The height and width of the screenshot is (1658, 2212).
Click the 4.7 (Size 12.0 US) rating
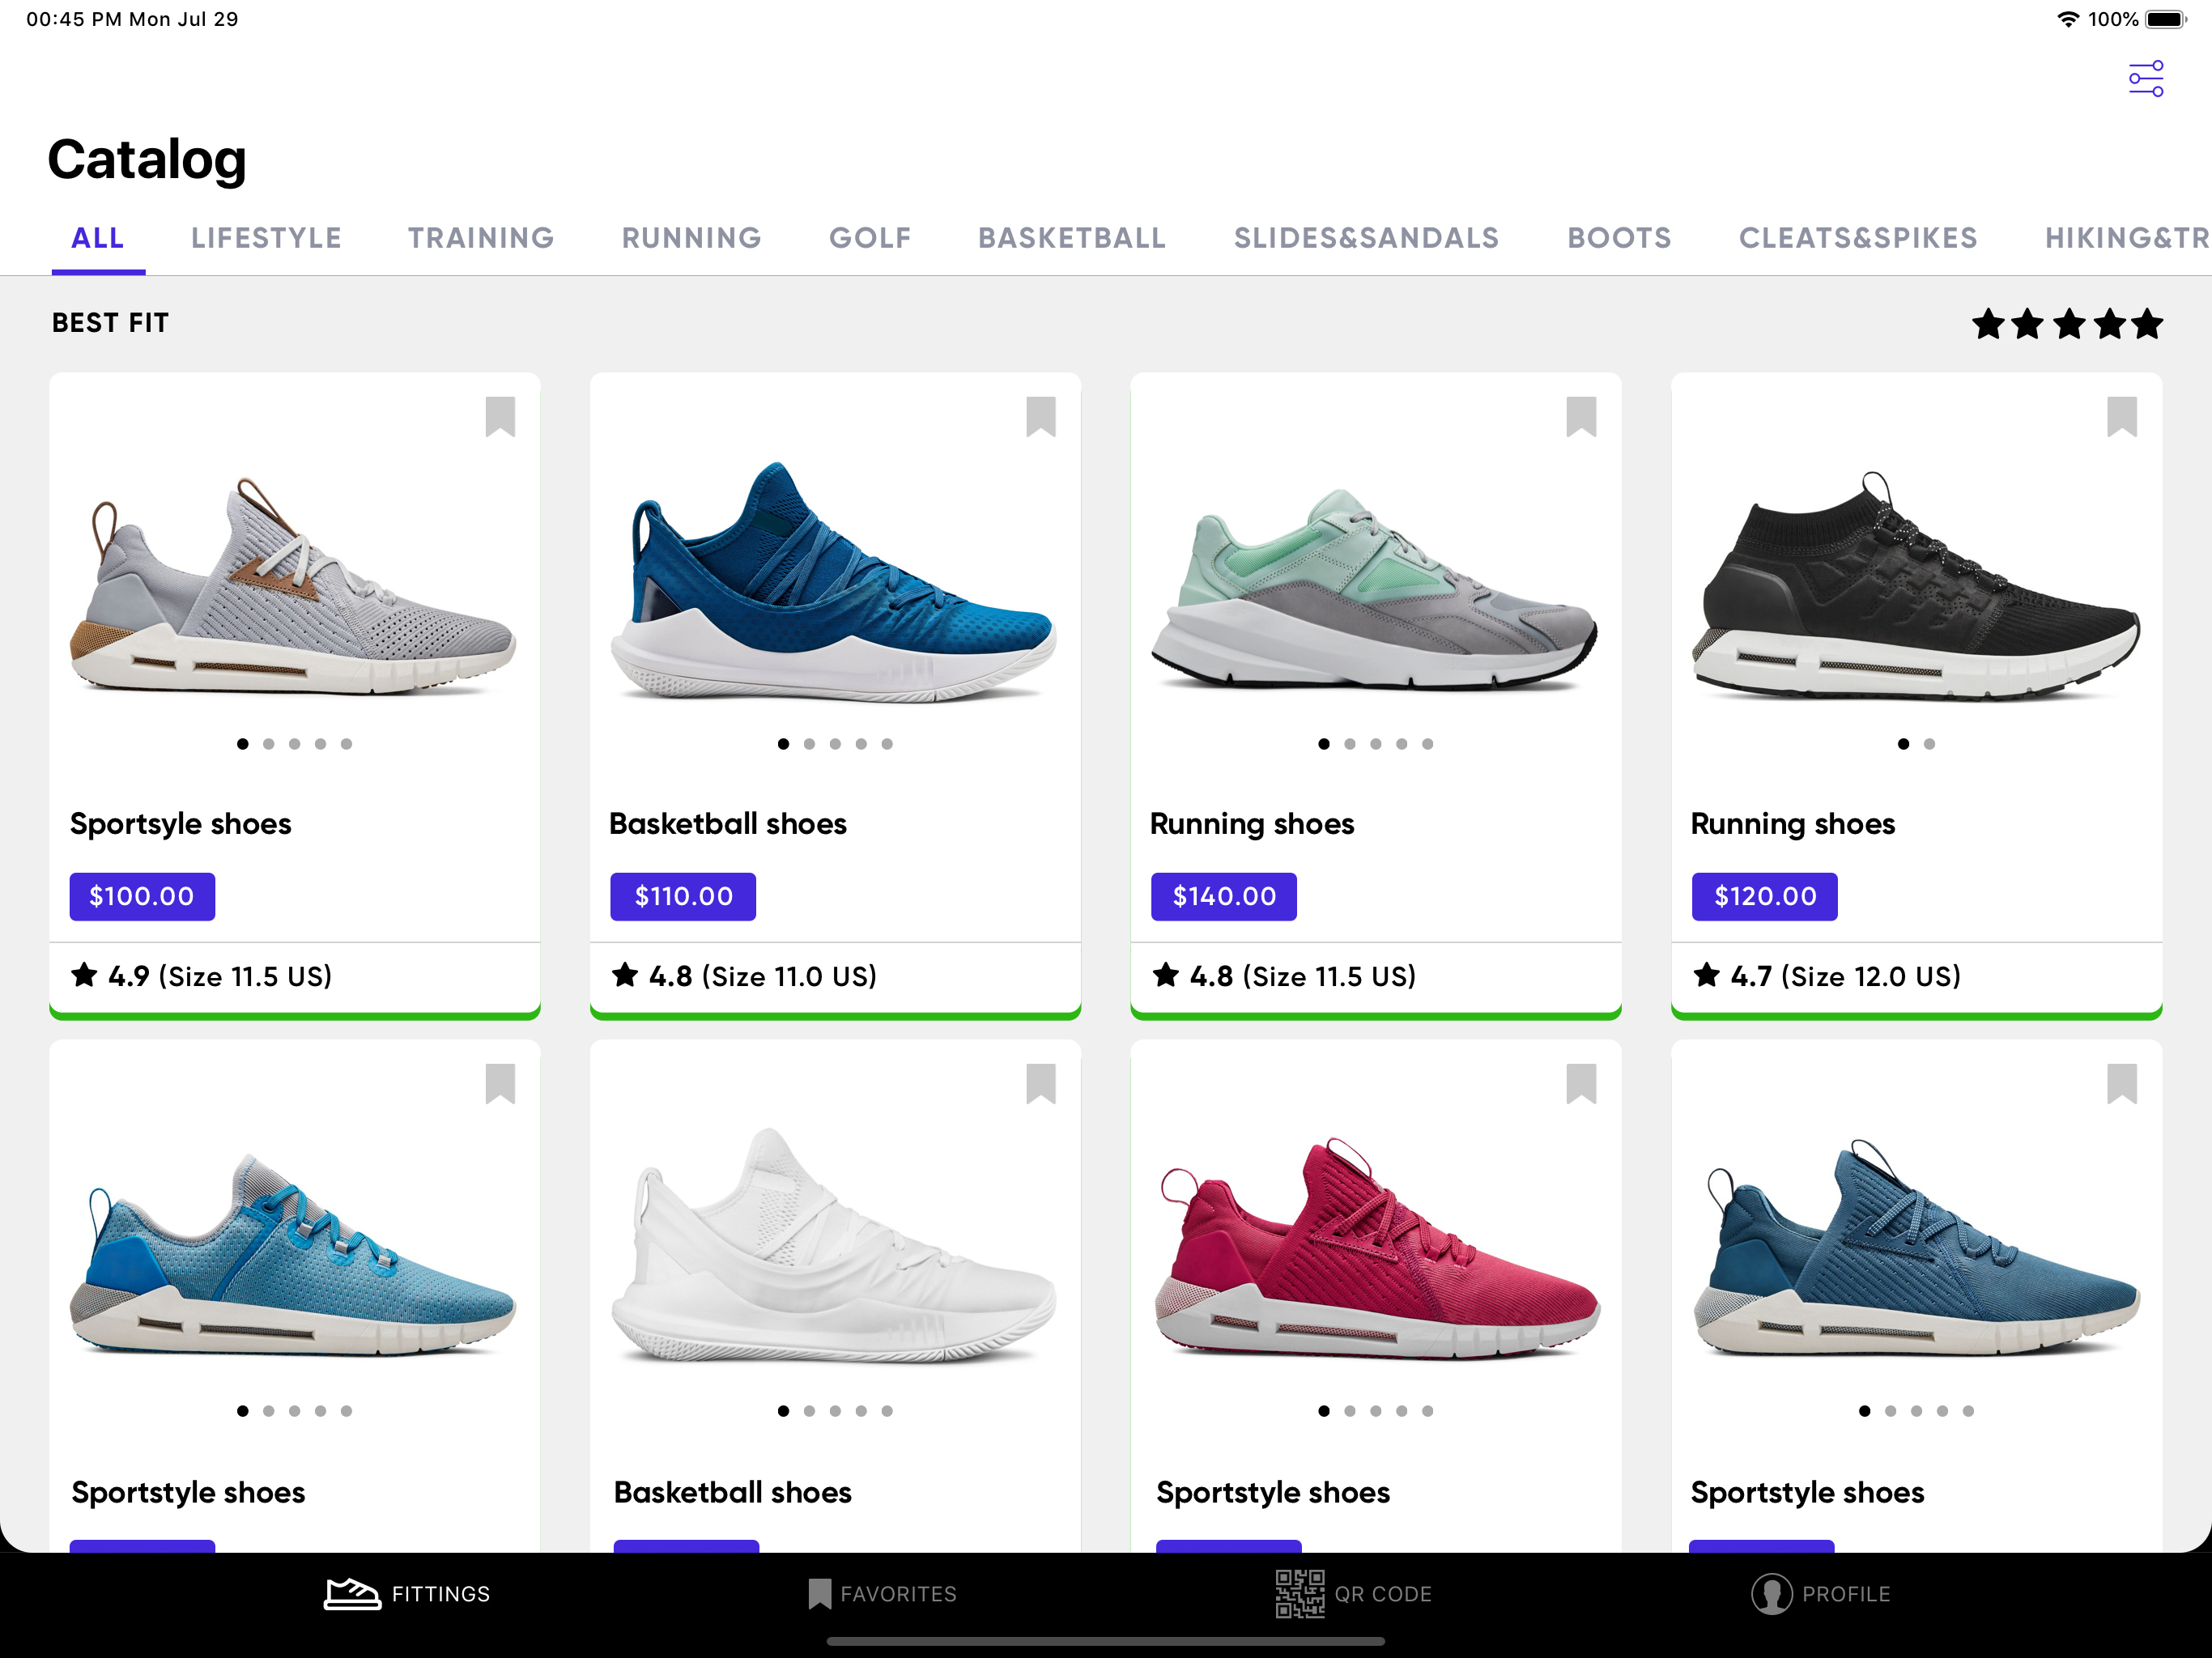(1826, 976)
